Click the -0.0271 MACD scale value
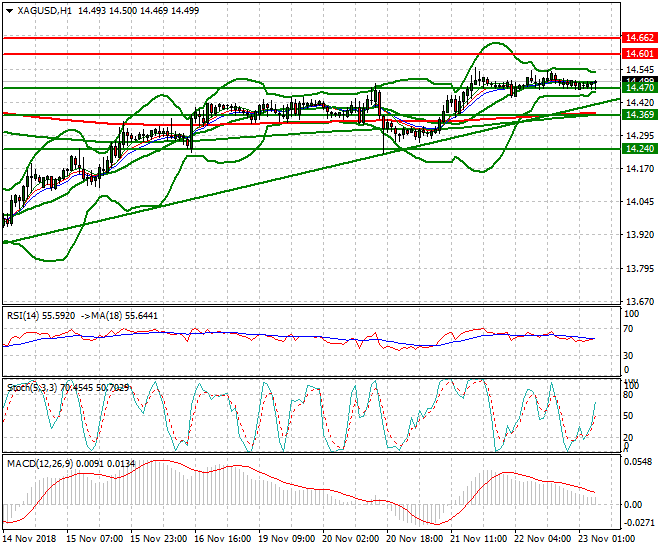This screenshot has width=660, height=550. [638, 523]
